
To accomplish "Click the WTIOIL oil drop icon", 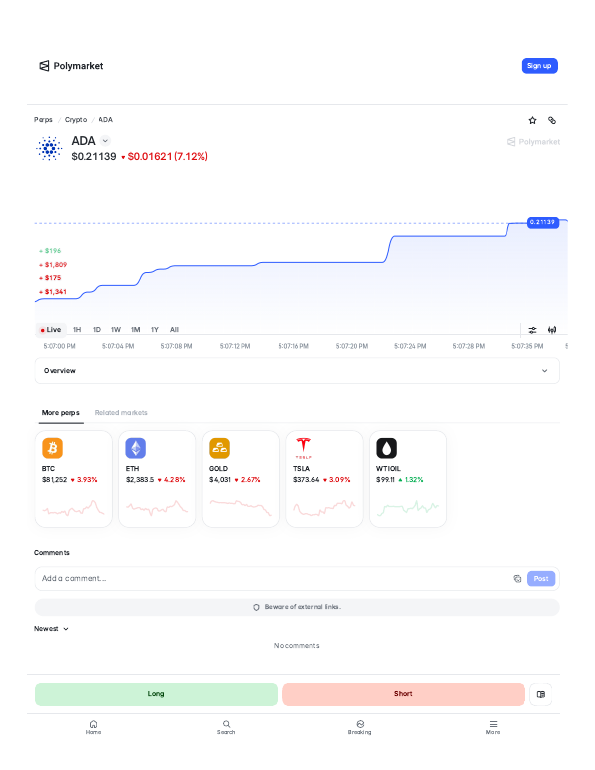I will pyautogui.click(x=386, y=448).
